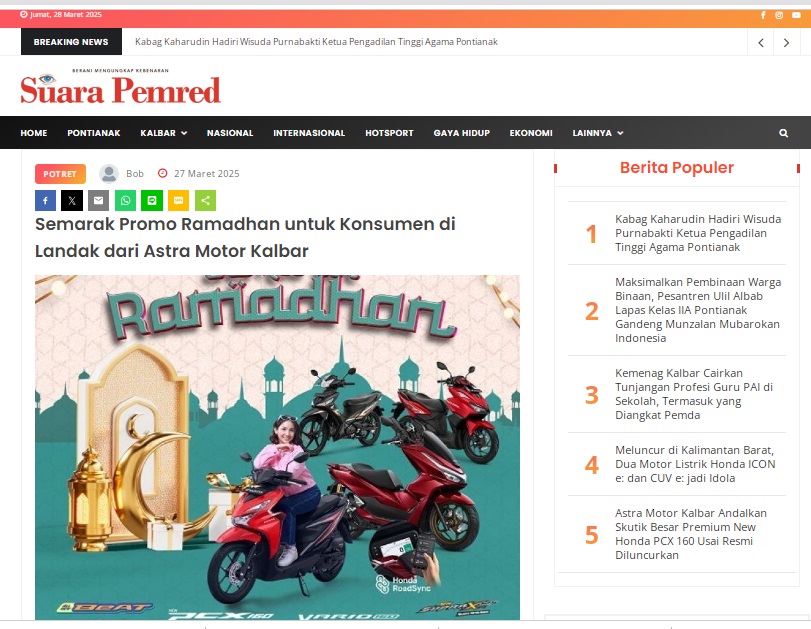Expand the Lainnya dropdown menu

(x=597, y=133)
